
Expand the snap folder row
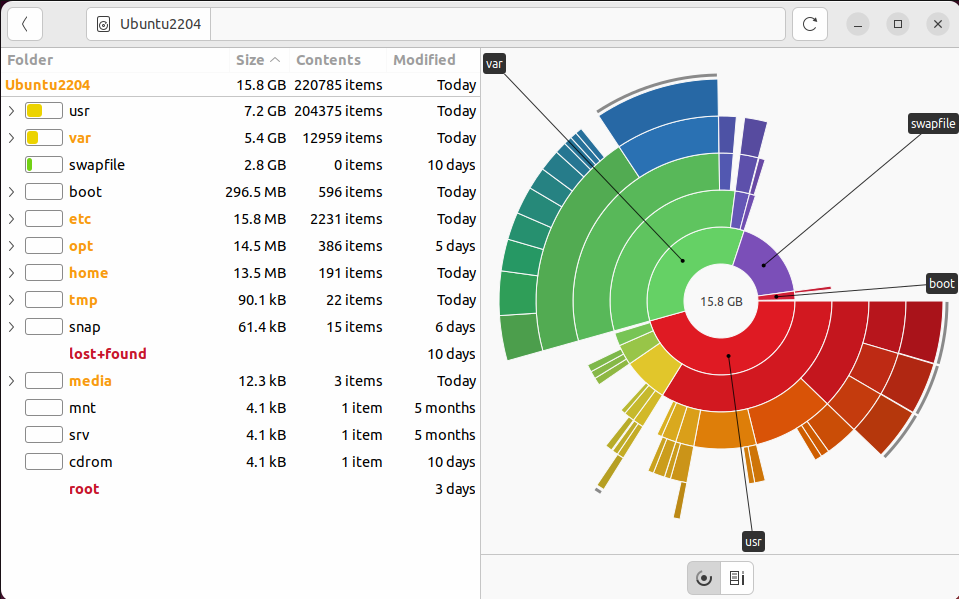(x=12, y=327)
